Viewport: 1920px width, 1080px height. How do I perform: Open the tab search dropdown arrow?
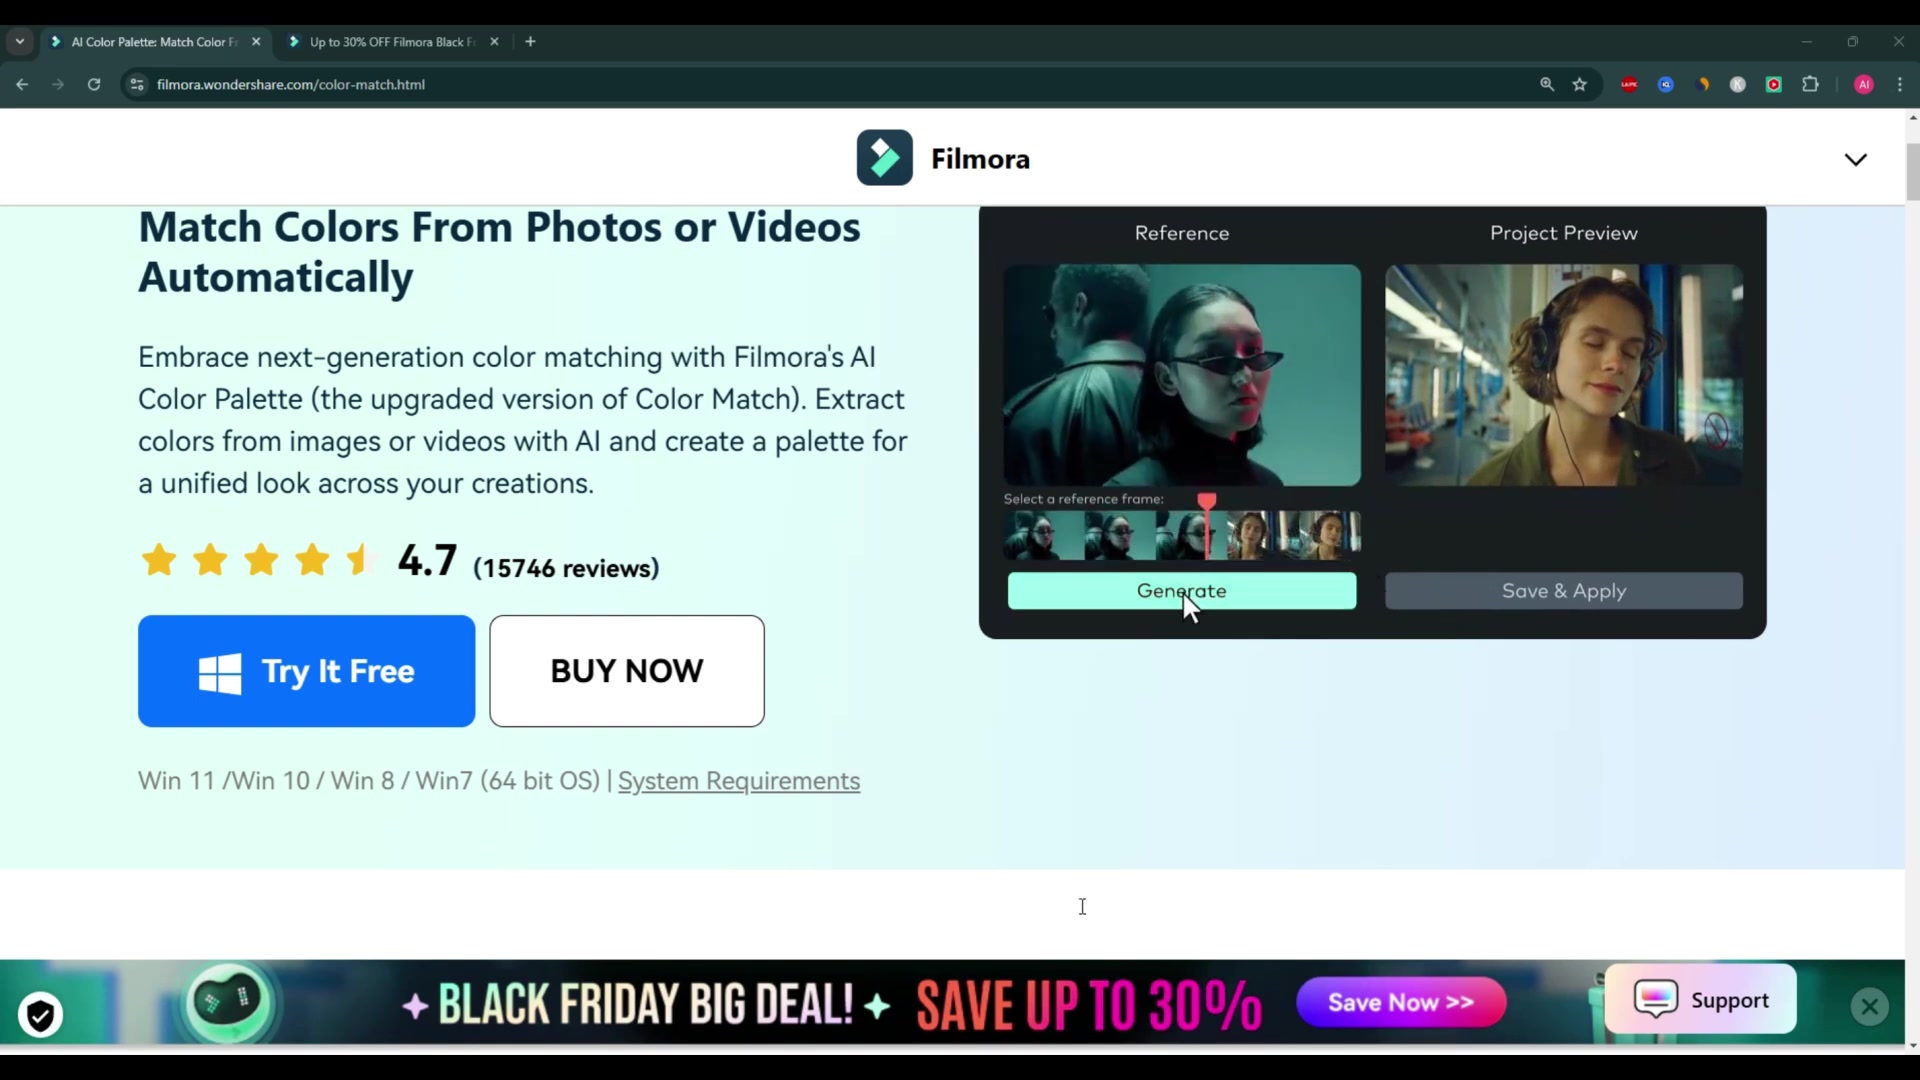tap(20, 42)
